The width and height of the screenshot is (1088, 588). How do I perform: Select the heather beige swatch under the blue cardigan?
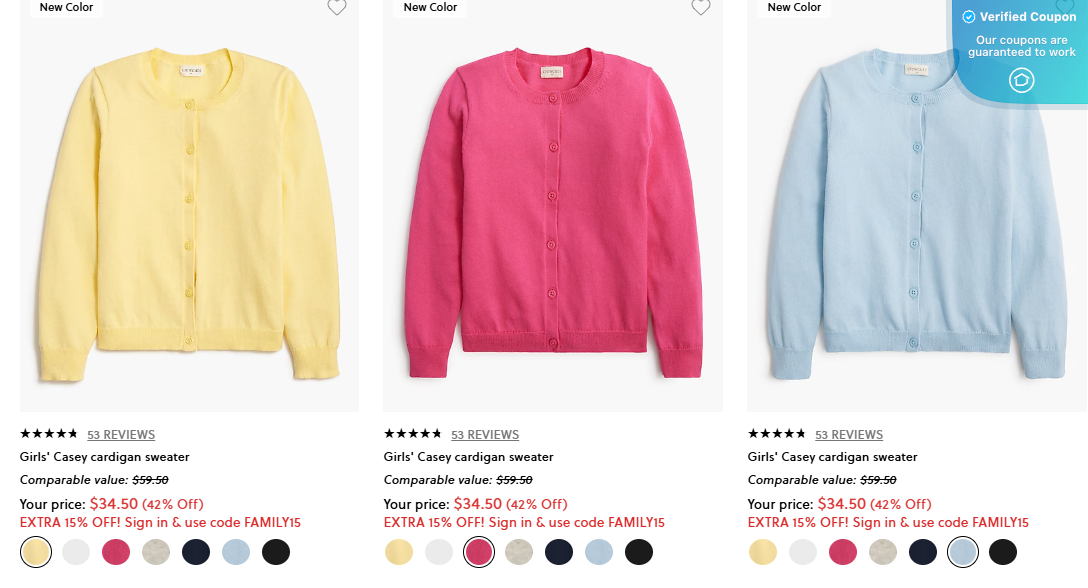coord(883,552)
